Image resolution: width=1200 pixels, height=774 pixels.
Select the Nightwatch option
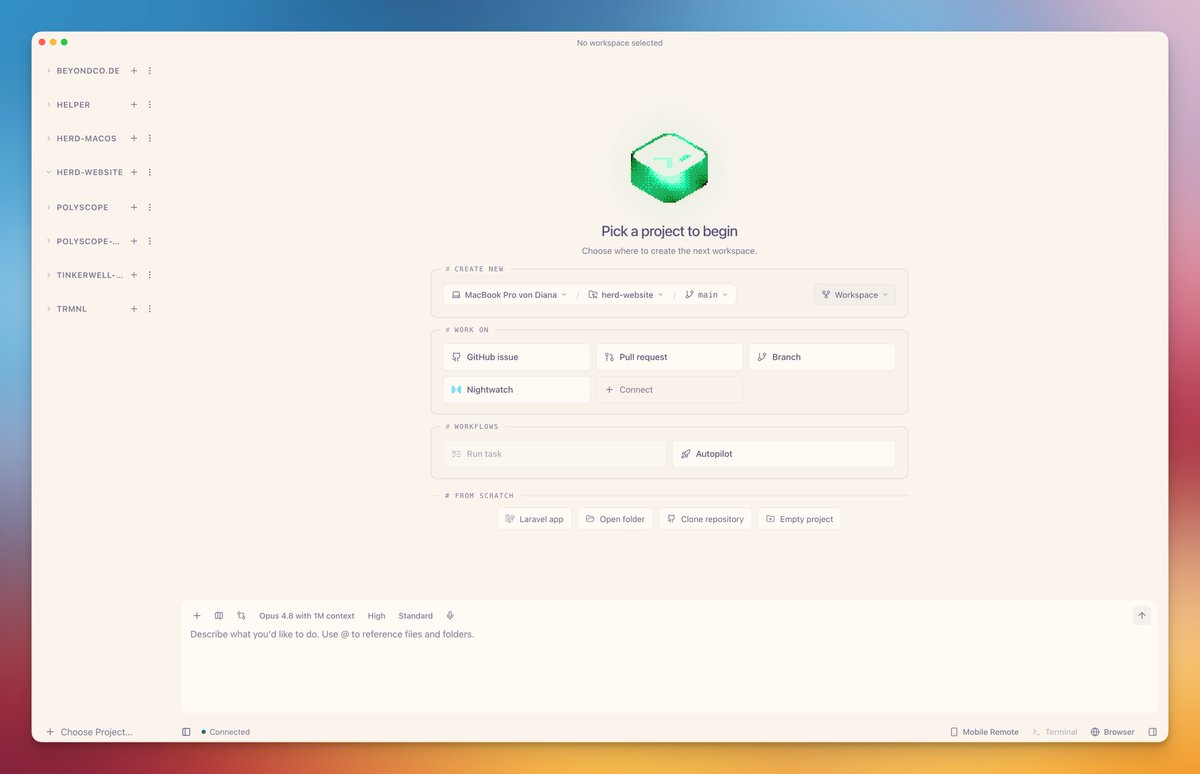[517, 390]
